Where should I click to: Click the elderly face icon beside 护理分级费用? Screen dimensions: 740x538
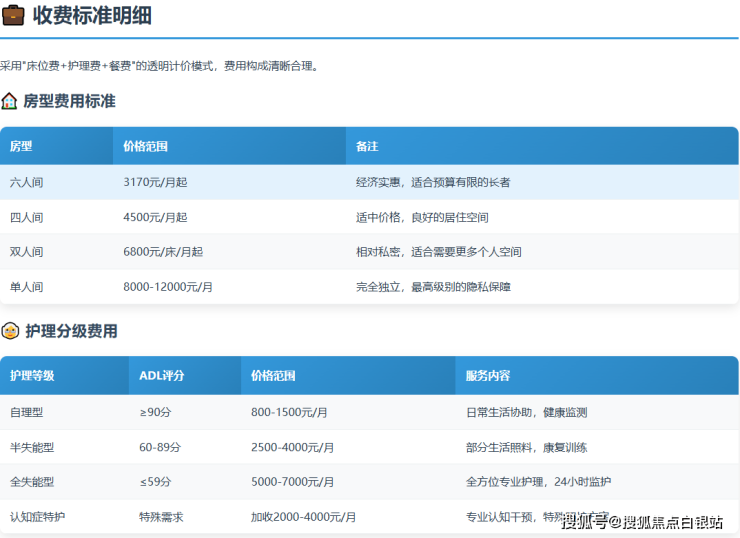(x=9, y=331)
